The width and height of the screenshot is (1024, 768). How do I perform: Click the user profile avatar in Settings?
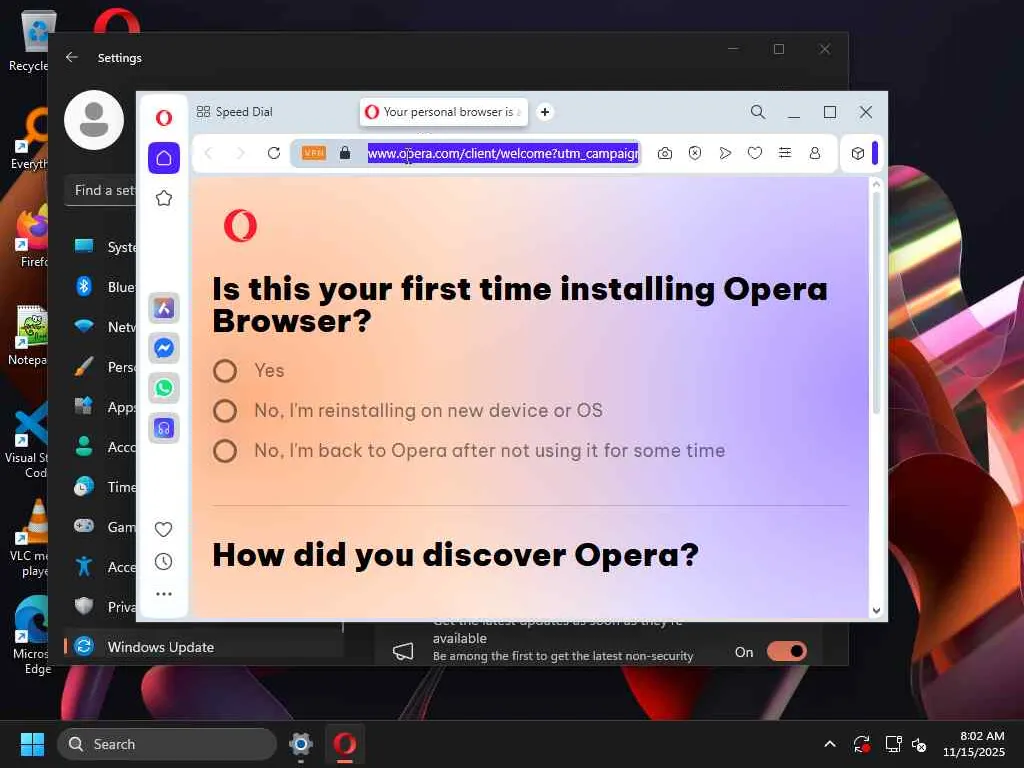point(94,120)
